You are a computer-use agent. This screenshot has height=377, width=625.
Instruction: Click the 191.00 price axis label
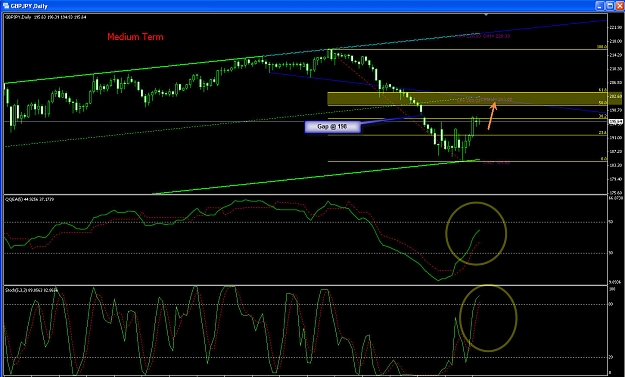coord(616,137)
